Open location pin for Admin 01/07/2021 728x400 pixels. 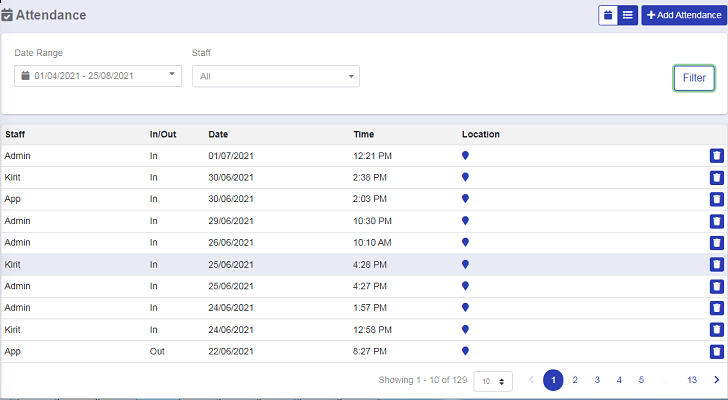point(465,156)
